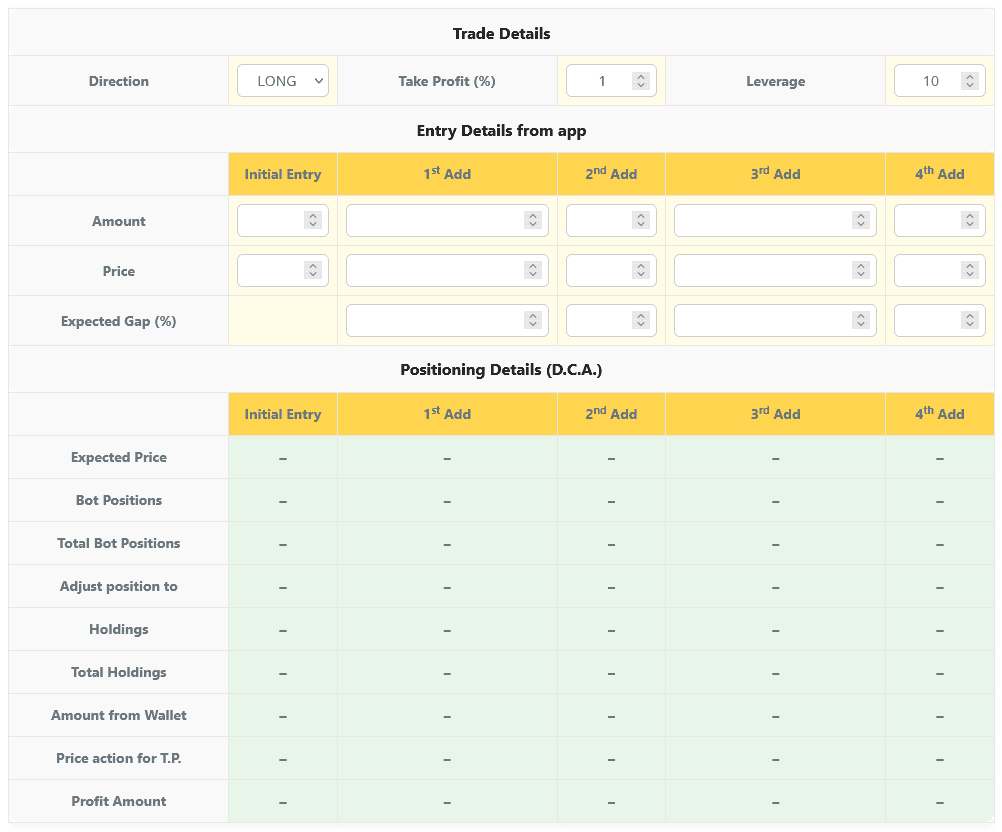Click the 4th Add Amount spinner
Screen dimensions: 1002x832
click(x=969, y=220)
